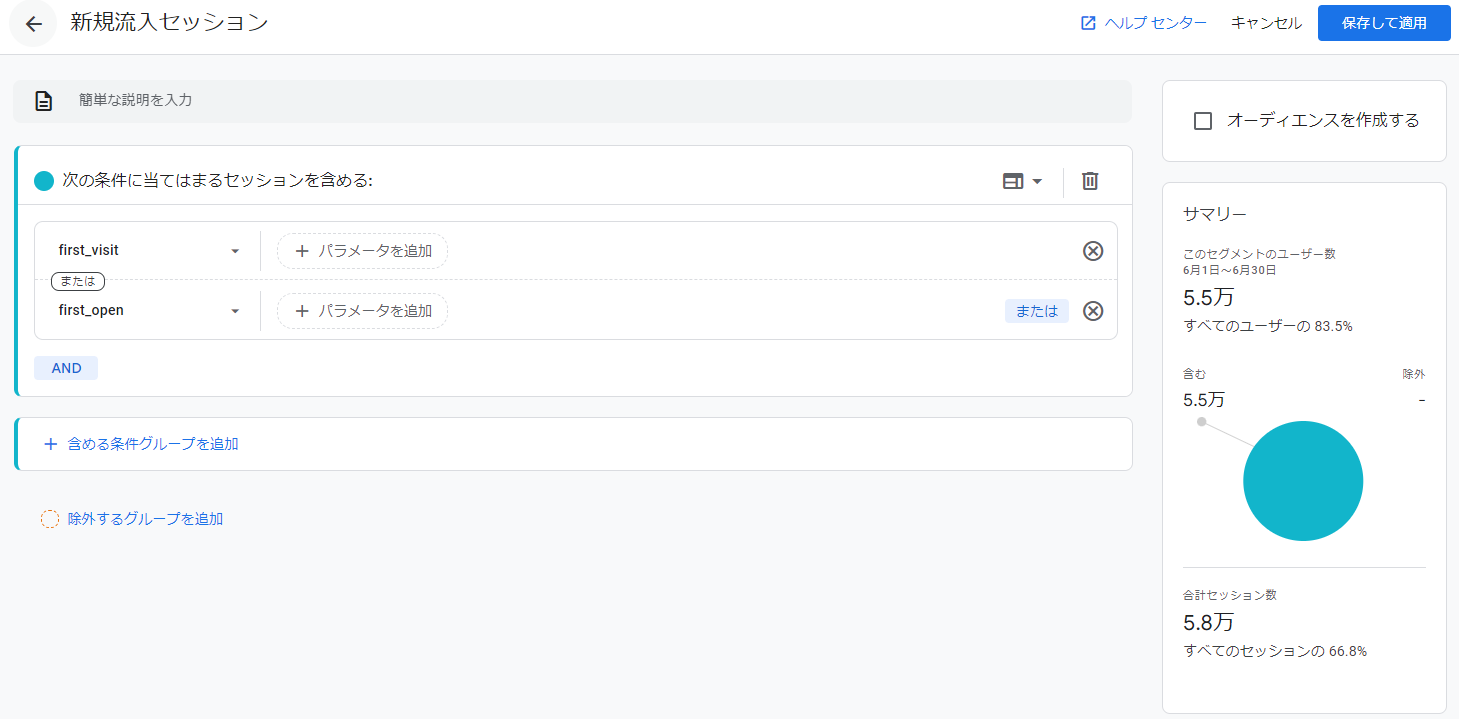Image resolution: width=1459 pixels, height=719 pixels.
Task: Click the plus icon in first_visit row
Action: [302, 251]
